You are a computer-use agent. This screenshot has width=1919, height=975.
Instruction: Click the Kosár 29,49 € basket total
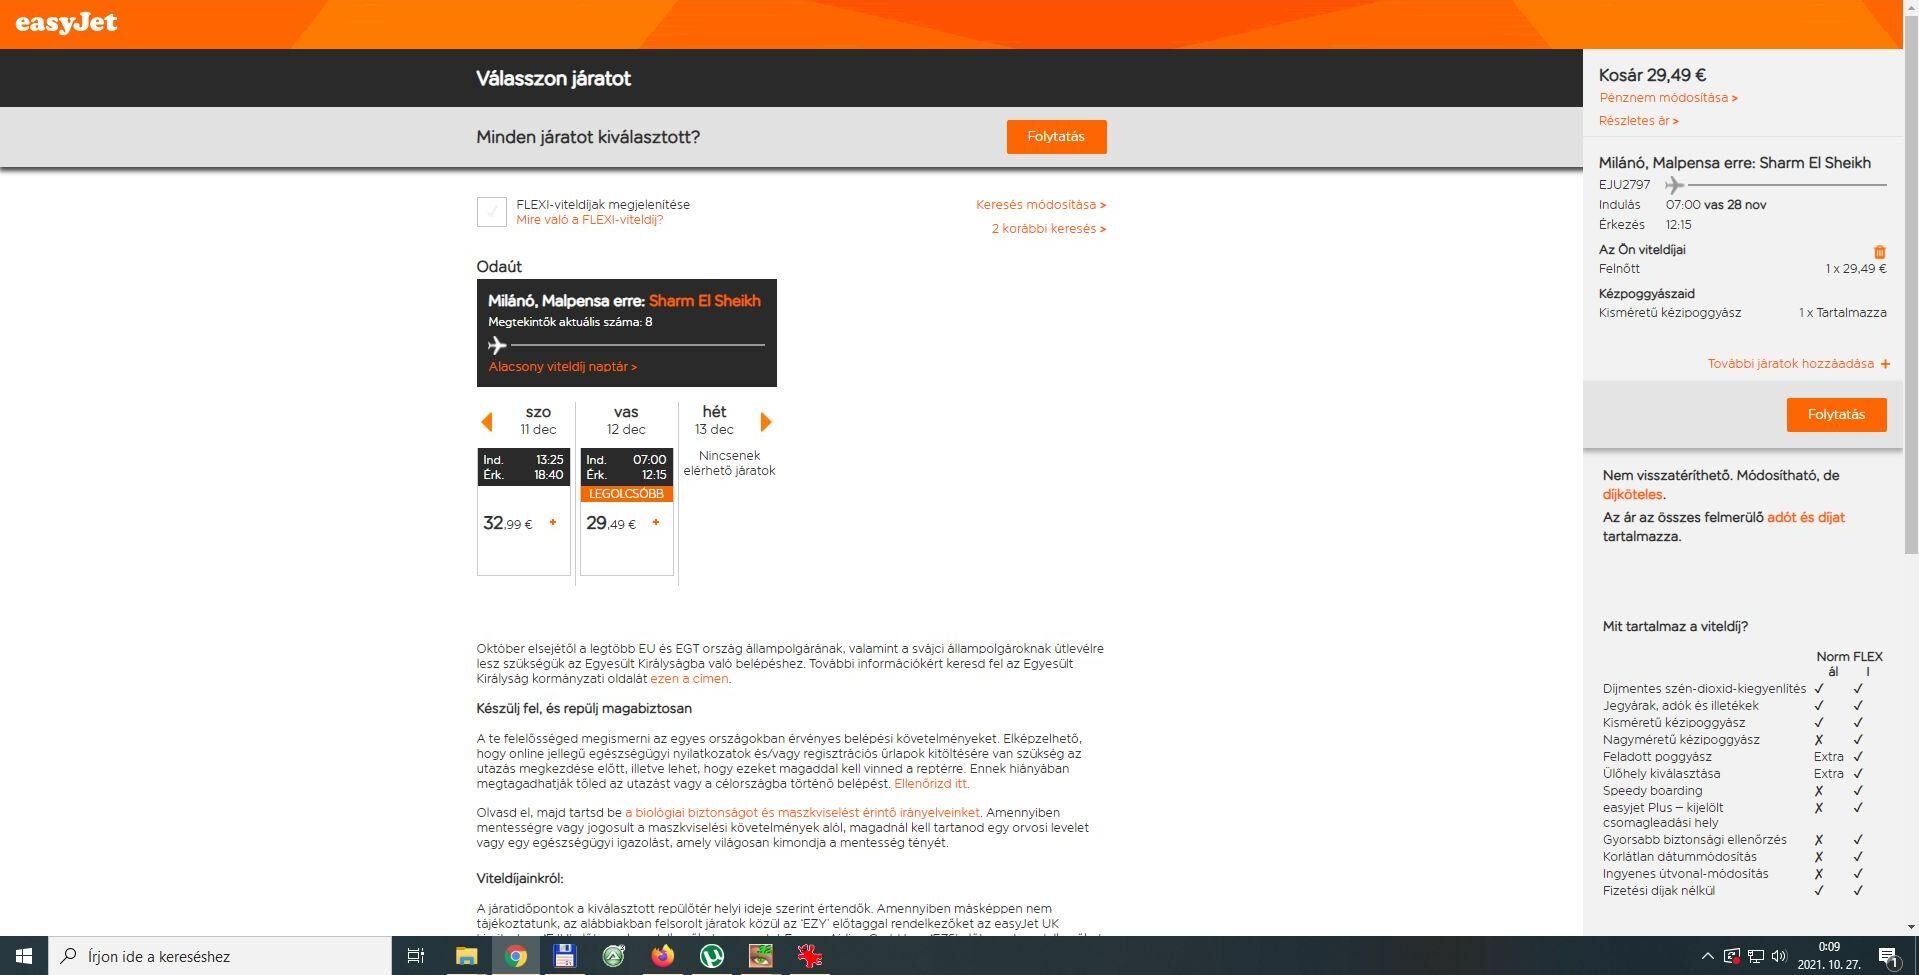[x=1652, y=75]
